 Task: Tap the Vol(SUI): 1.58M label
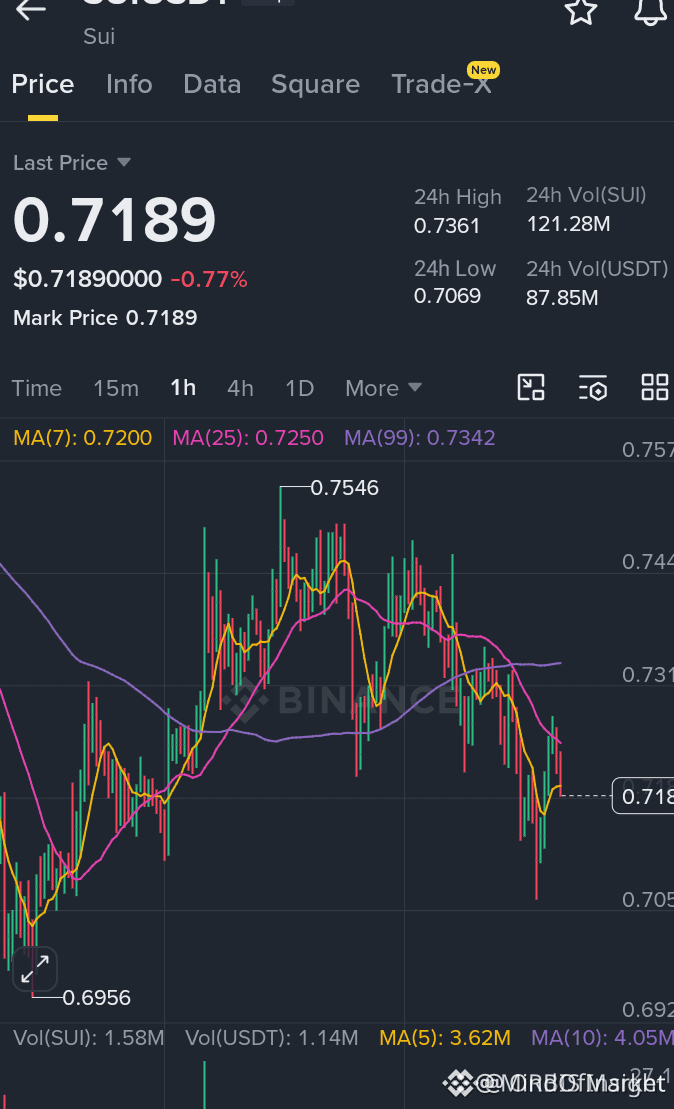88,1038
